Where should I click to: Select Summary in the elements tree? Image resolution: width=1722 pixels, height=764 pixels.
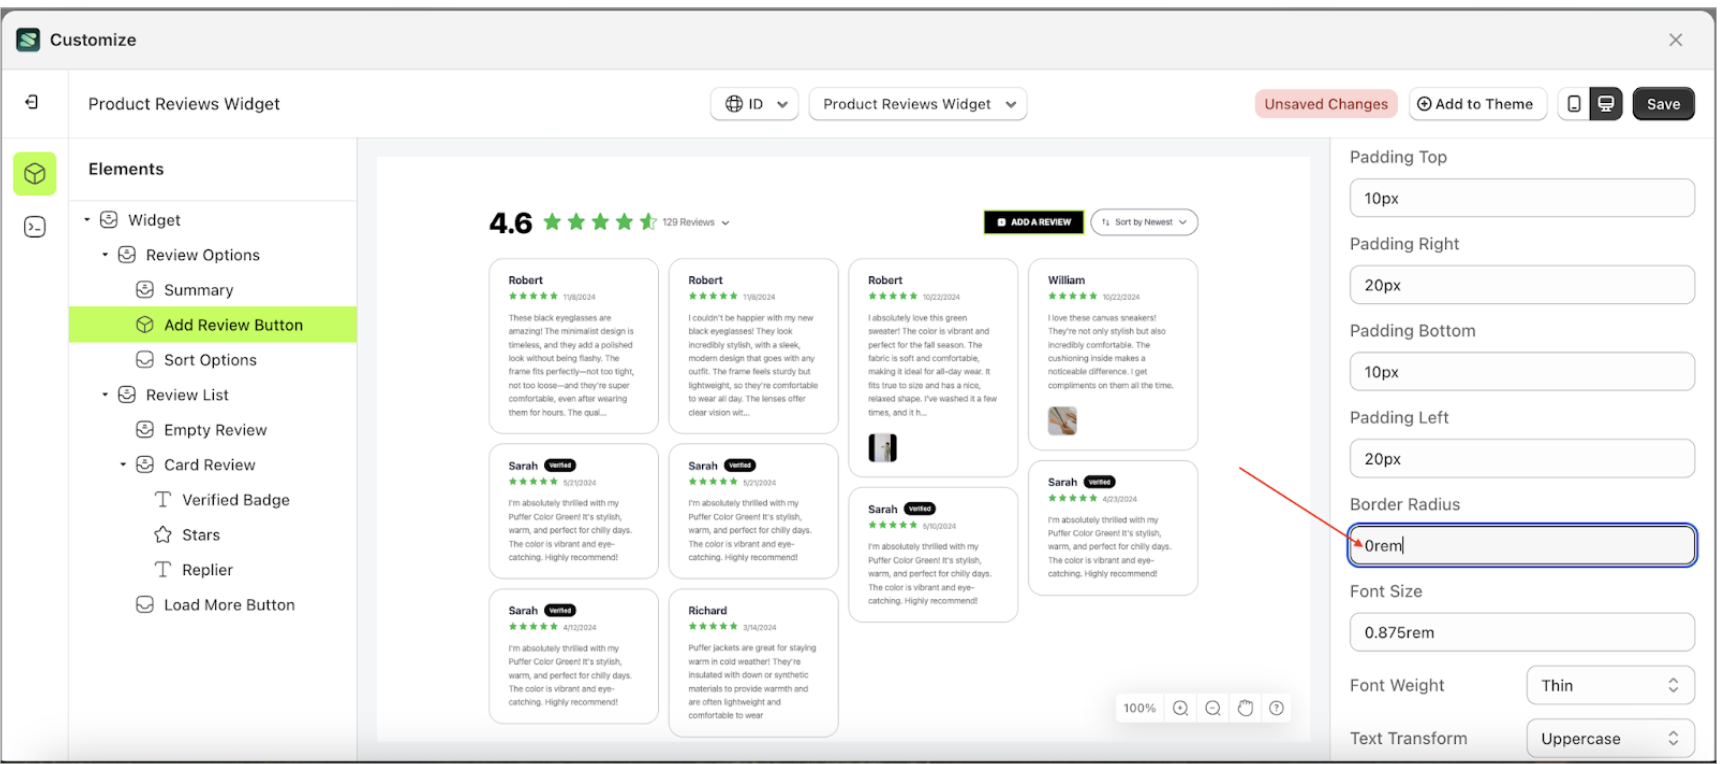tap(198, 290)
